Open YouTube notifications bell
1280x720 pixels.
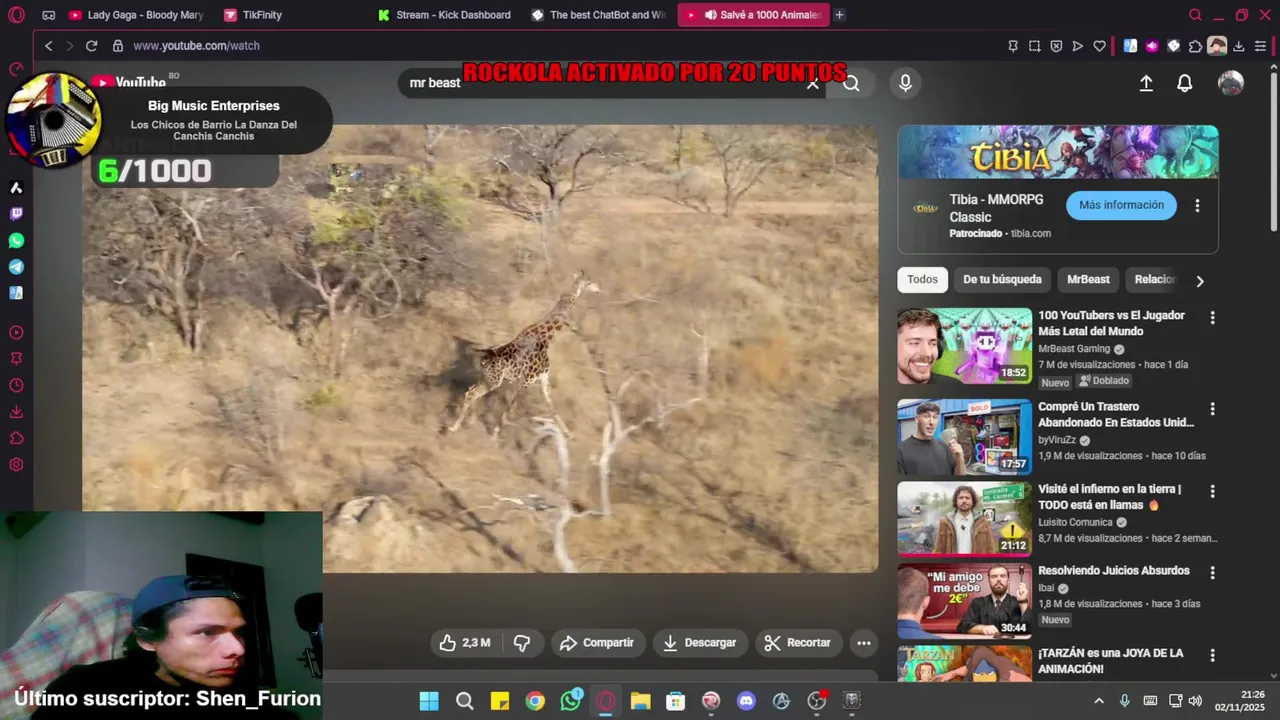point(1184,84)
